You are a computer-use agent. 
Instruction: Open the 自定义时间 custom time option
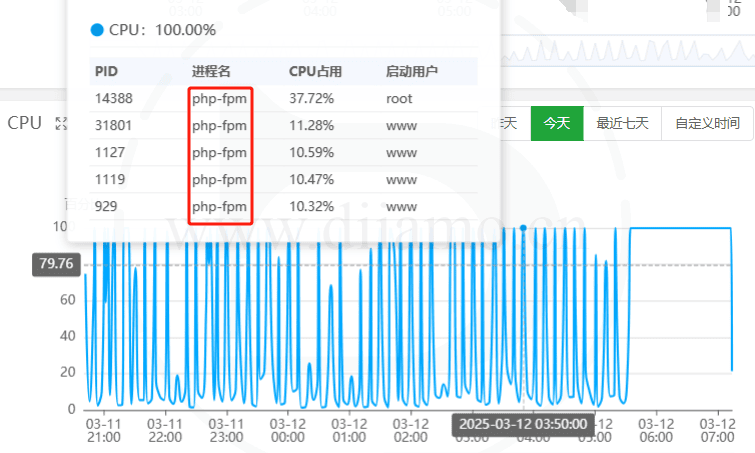point(707,123)
